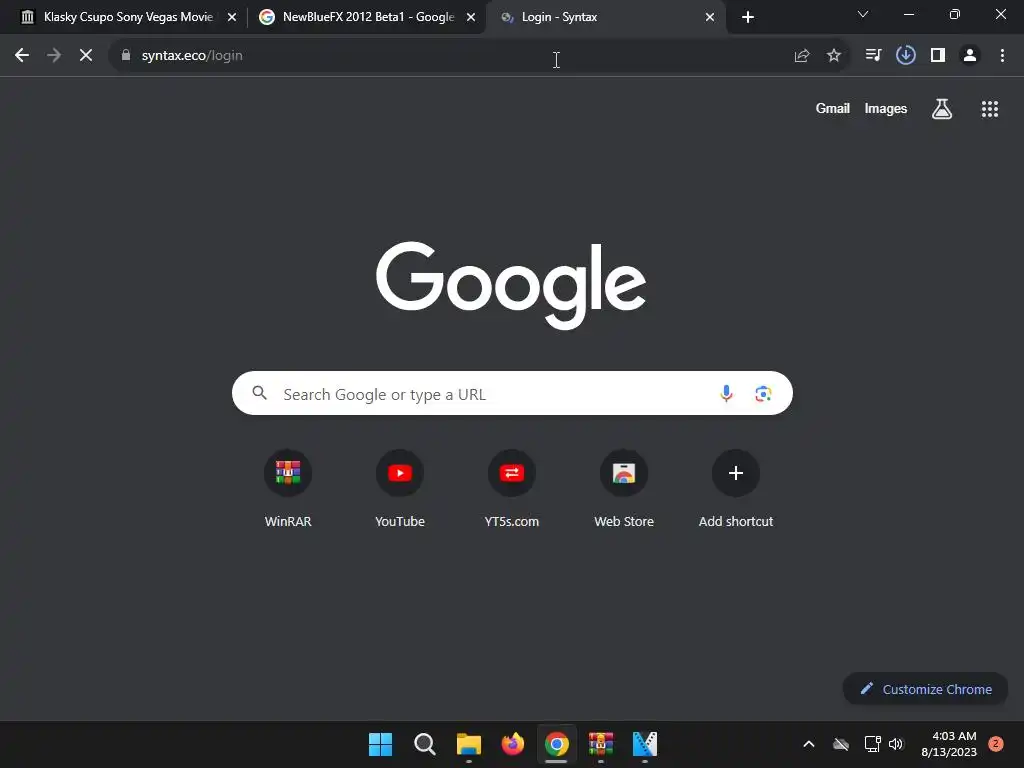Screen dimensions: 1024x768
Task: Open the Google apps grid
Action: [990, 109]
